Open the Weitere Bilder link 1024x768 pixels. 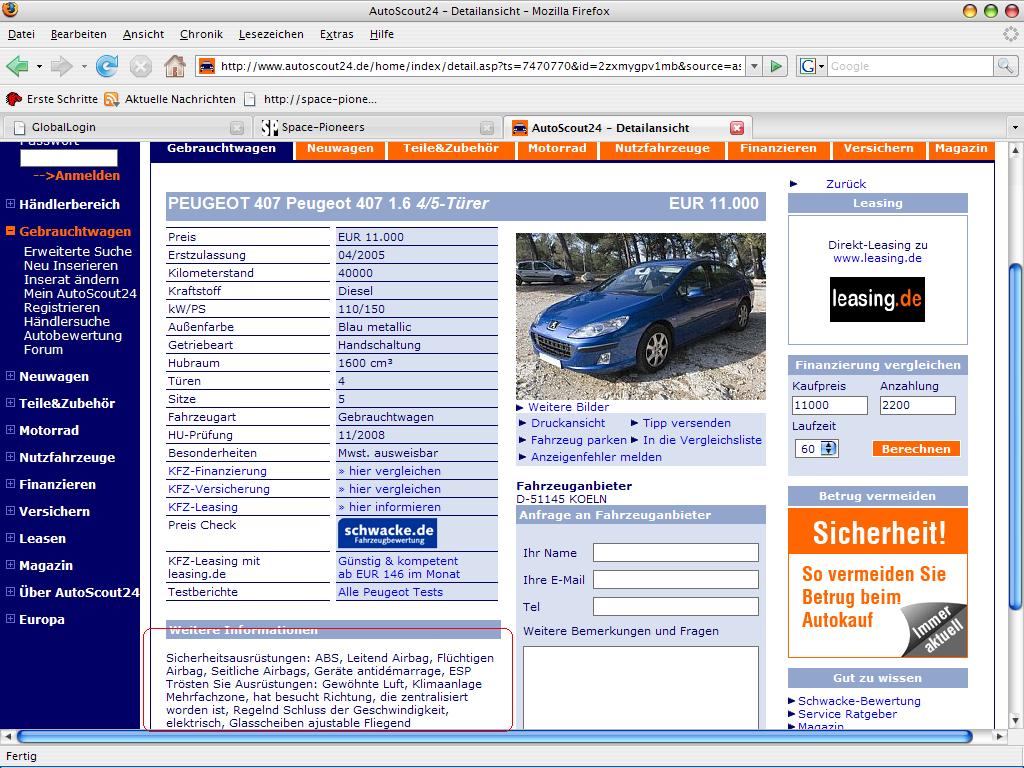pyautogui.click(x=568, y=407)
